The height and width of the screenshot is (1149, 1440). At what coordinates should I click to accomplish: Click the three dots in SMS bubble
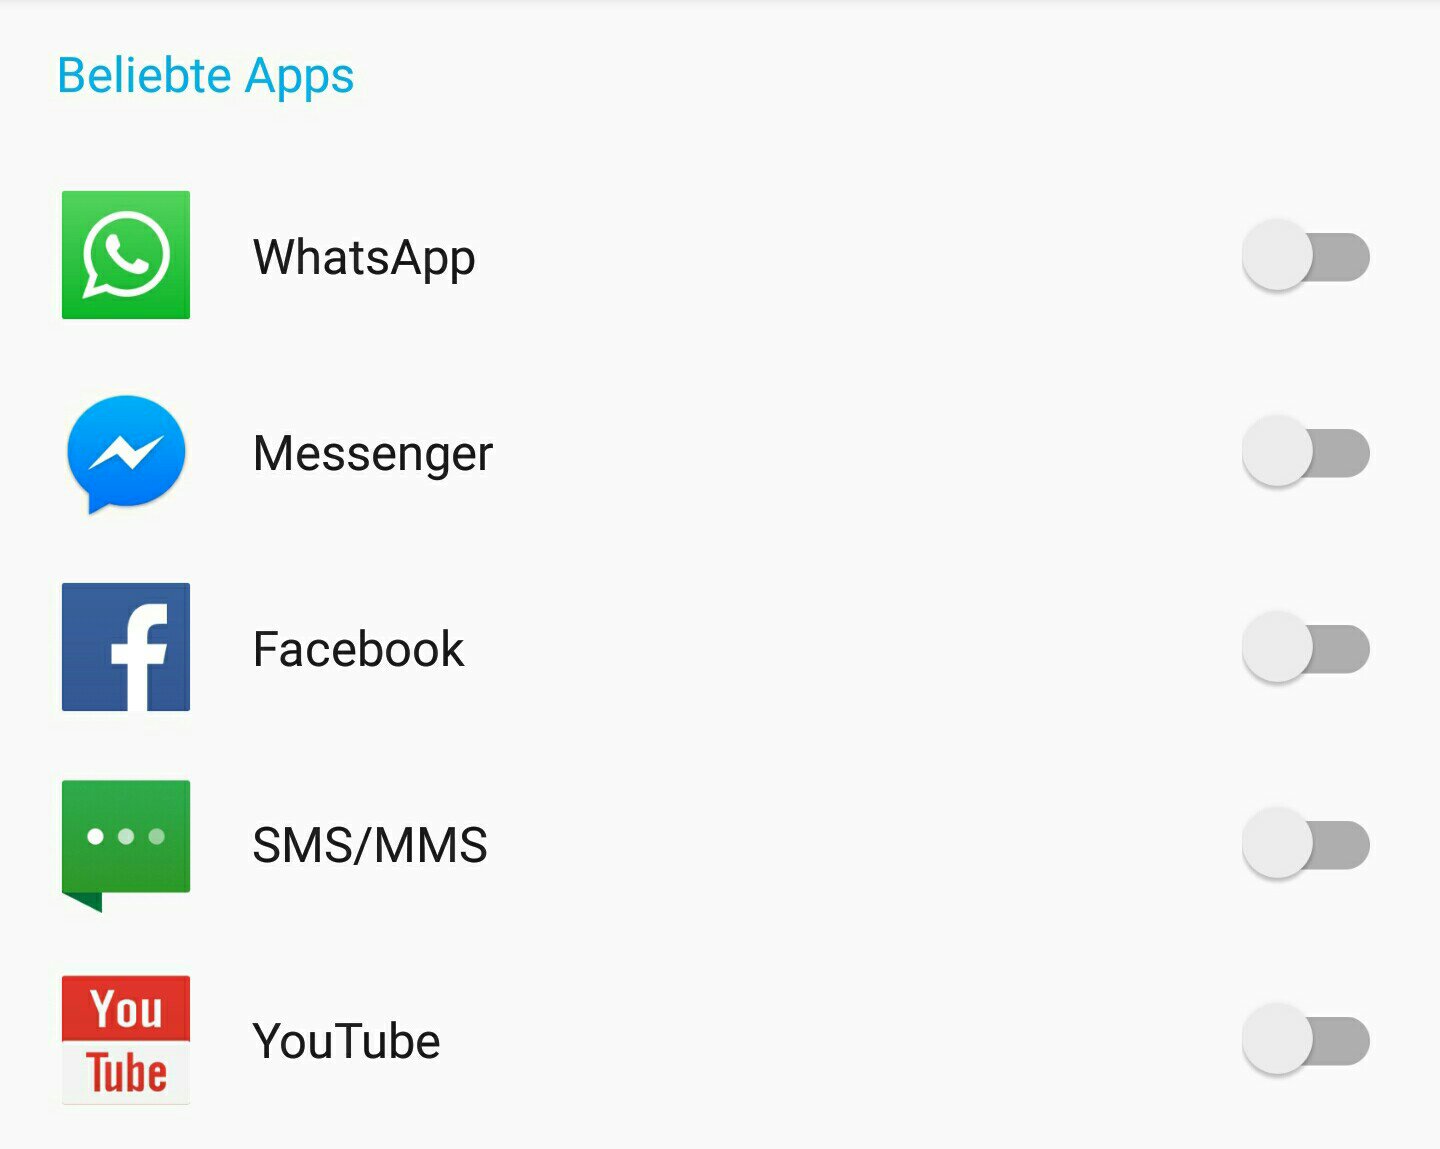point(126,836)
